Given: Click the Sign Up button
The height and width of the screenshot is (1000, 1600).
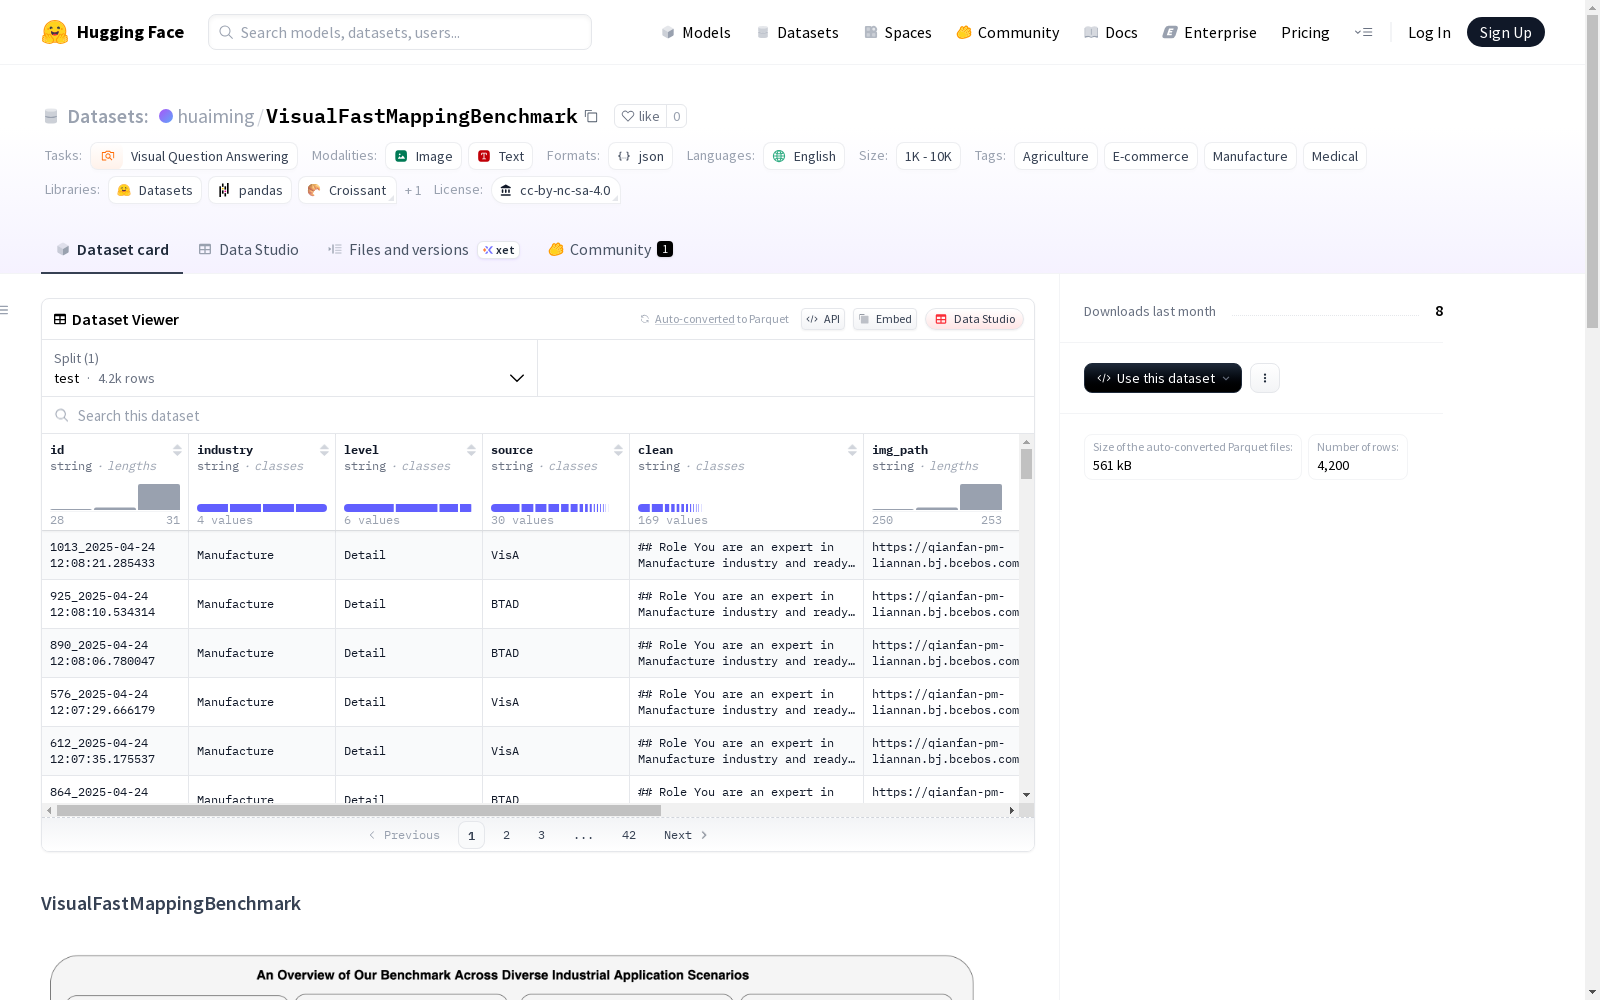Looking at the screenshot, I should tap(1505, 32).
